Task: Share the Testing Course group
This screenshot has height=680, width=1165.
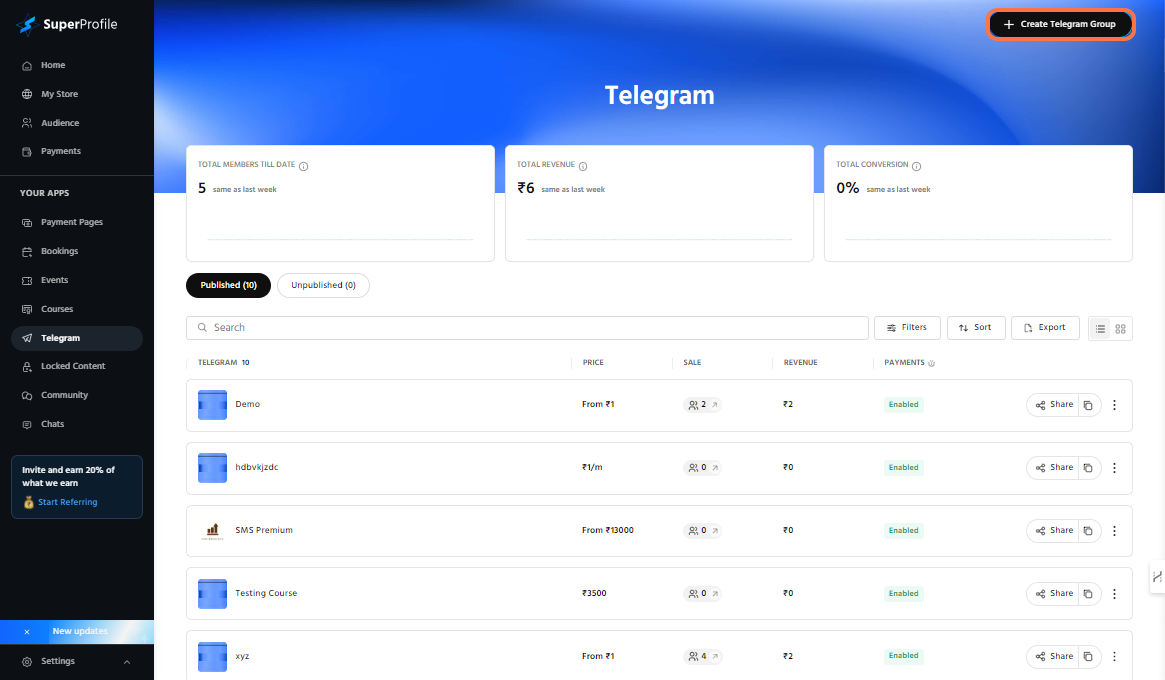Action: (1054, 594)
